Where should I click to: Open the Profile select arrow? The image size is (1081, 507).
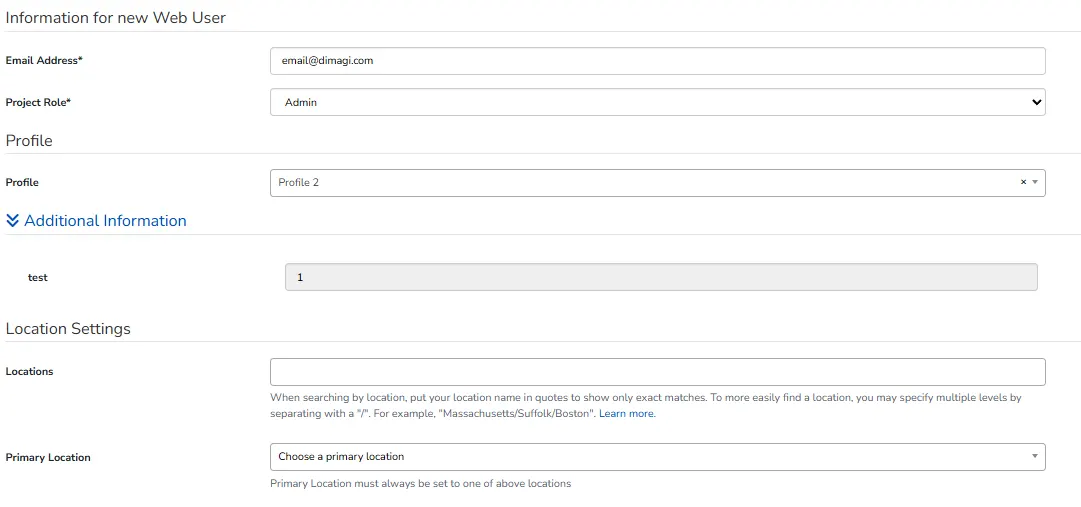click(1035, 183)
